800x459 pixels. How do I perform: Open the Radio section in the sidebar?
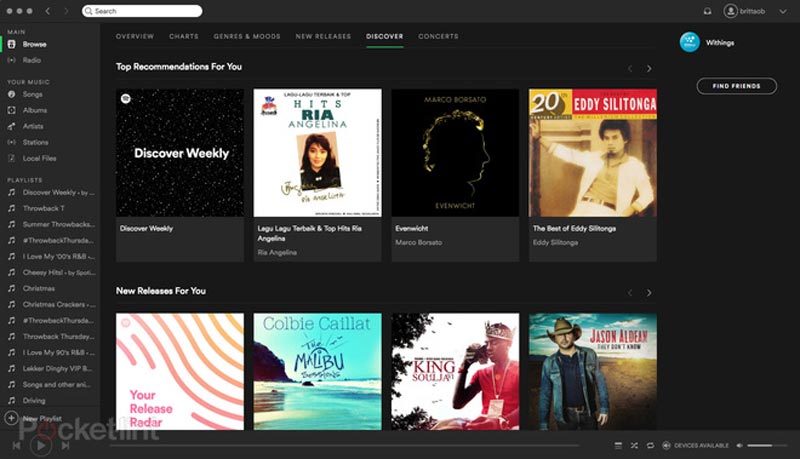(x=32, y=60)
